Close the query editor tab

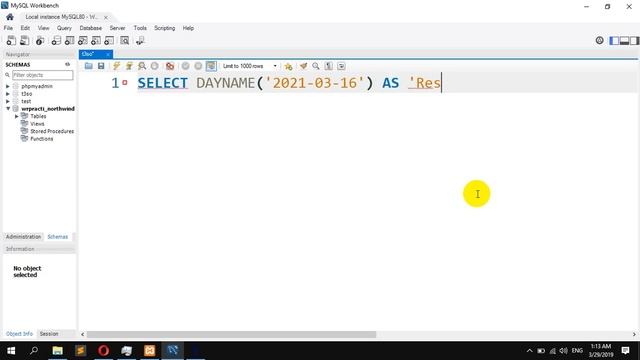[108, 54]
